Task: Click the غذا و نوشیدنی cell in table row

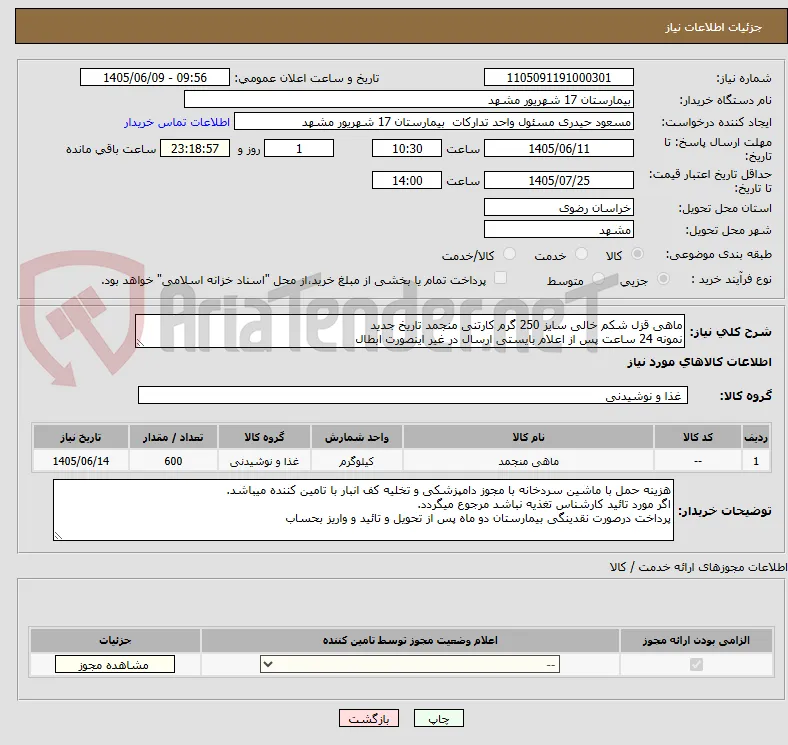Action: coord(264,461)
